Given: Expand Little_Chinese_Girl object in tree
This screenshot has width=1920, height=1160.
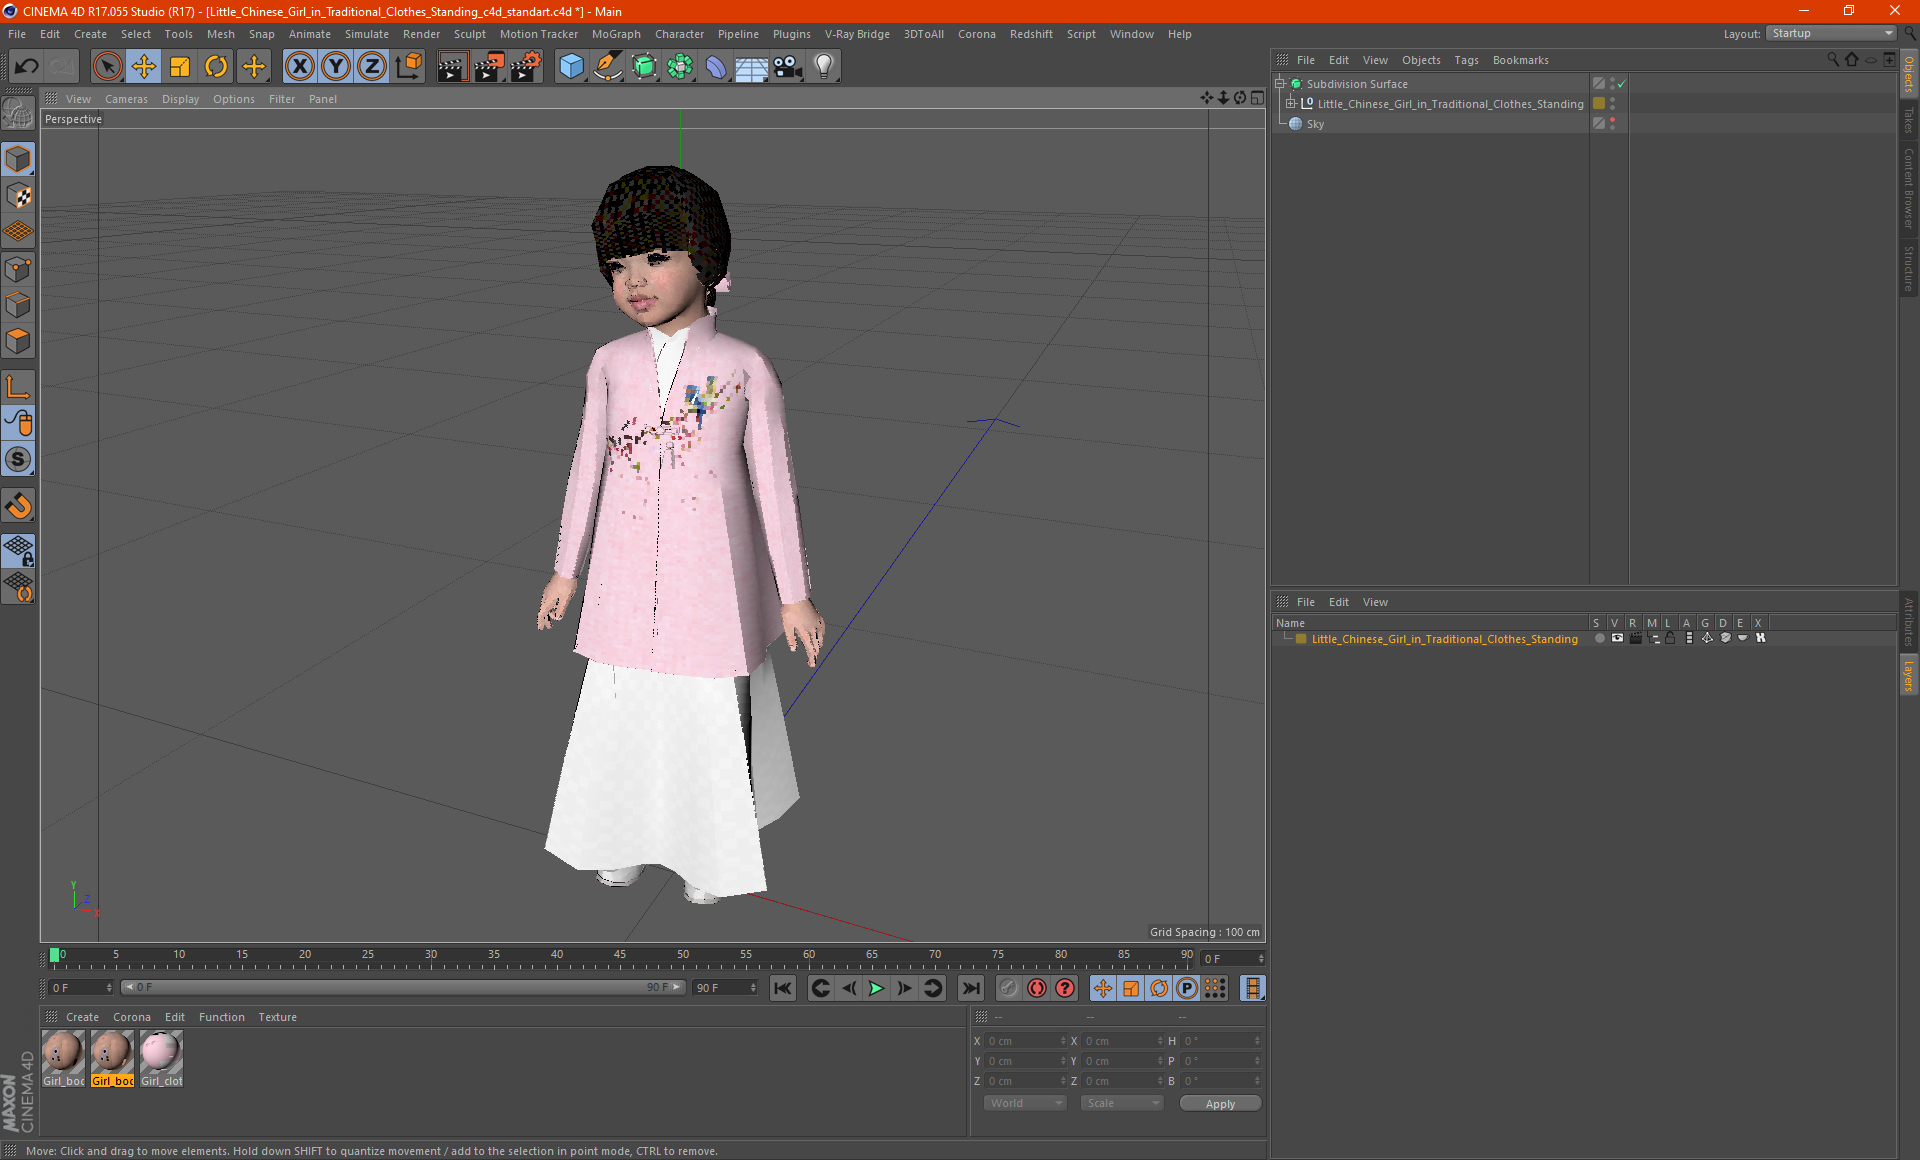Looking at the screenshot, I should click(1291, 103).
